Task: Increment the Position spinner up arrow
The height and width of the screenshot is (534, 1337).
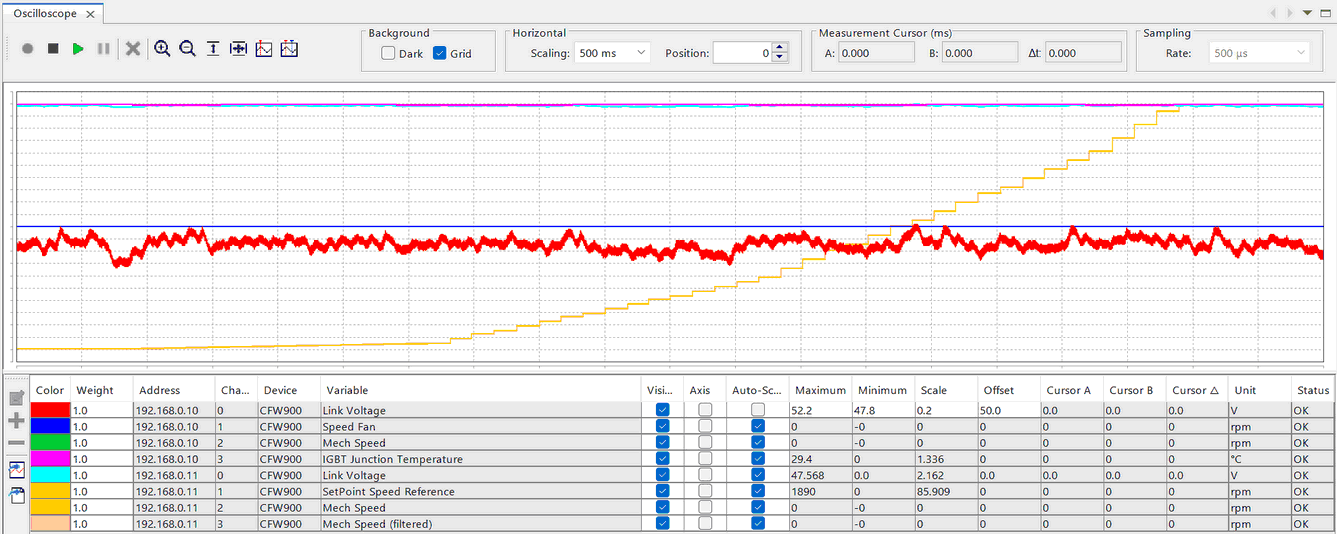Action: click(x=780, y=48)
